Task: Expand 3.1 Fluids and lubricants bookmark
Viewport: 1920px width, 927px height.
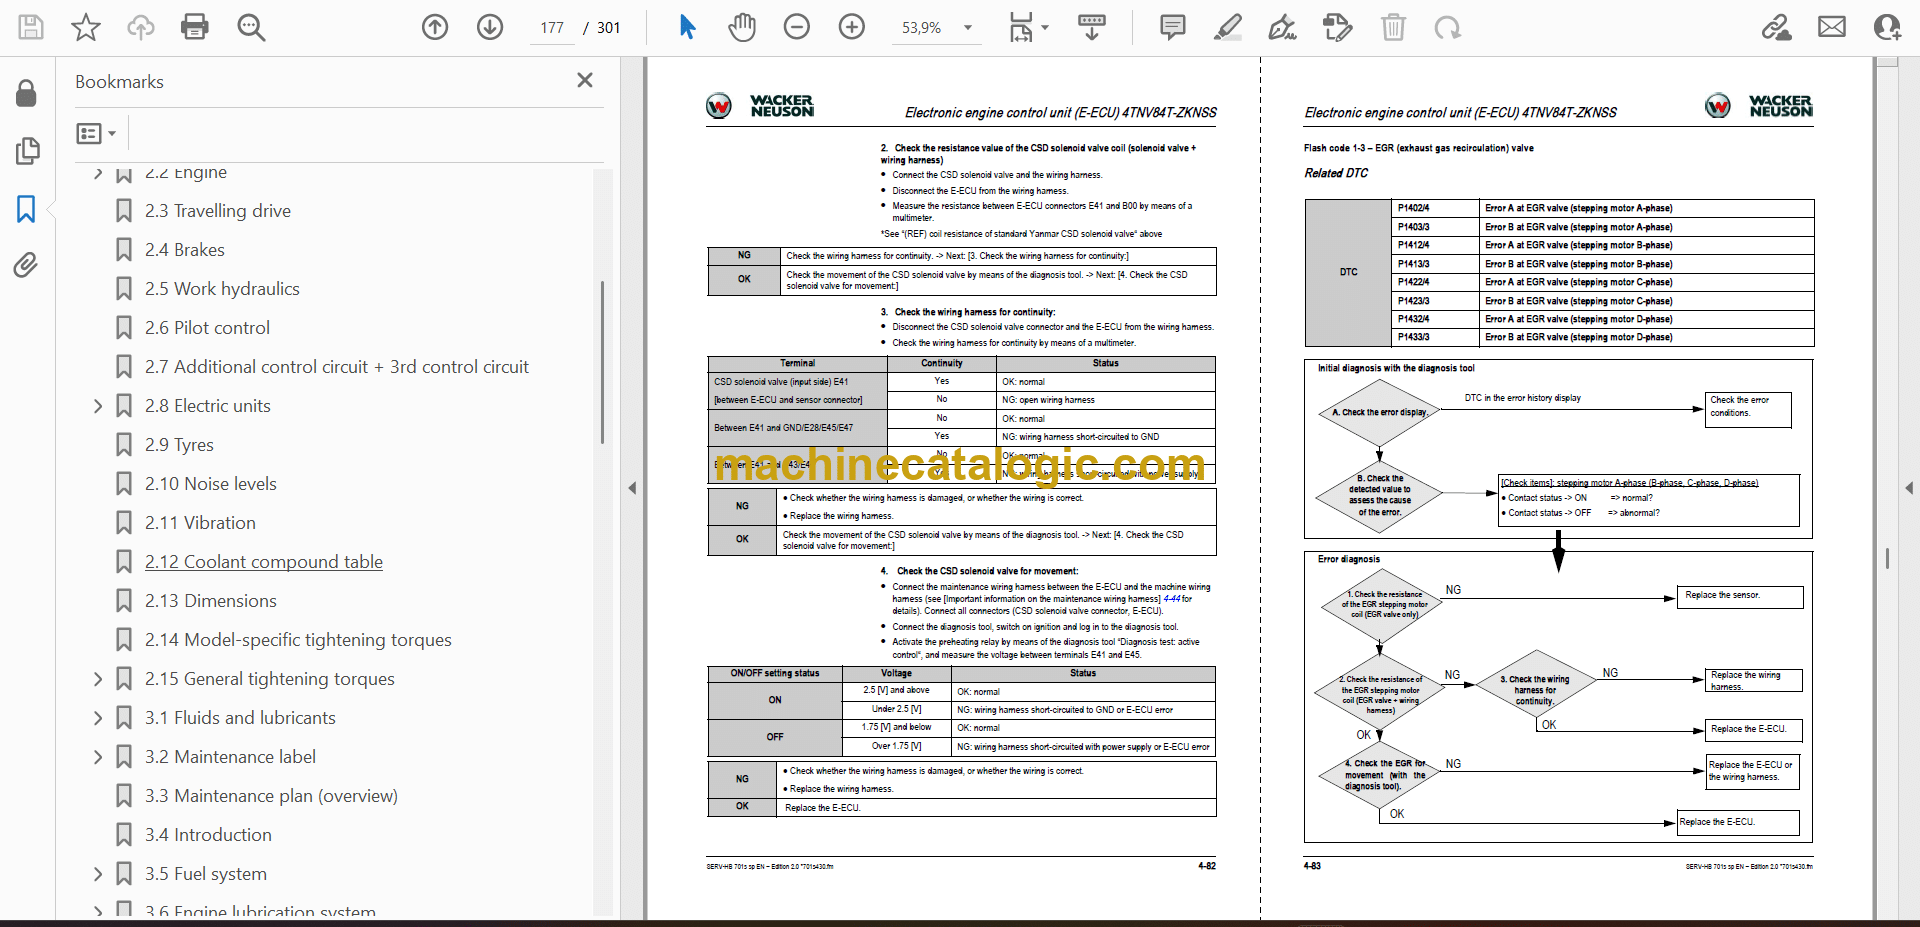Action: tap(98, 718)
